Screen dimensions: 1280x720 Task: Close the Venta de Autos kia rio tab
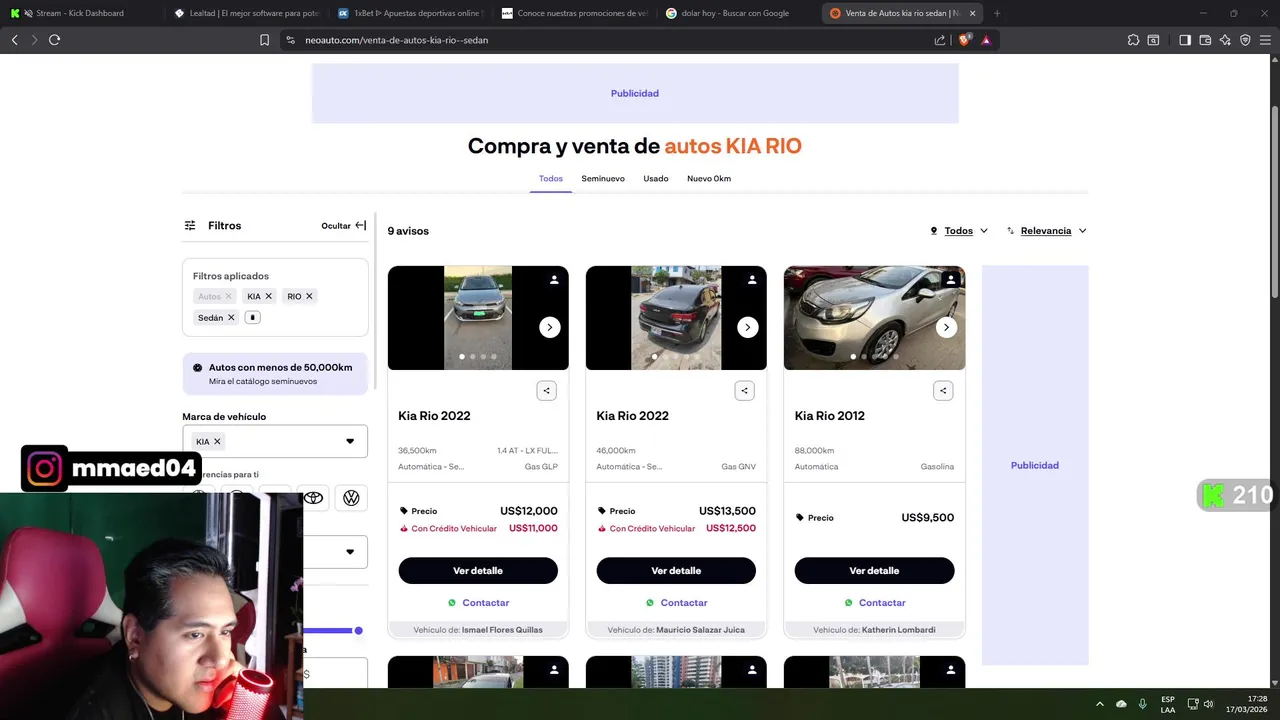[x=972, y=13]
